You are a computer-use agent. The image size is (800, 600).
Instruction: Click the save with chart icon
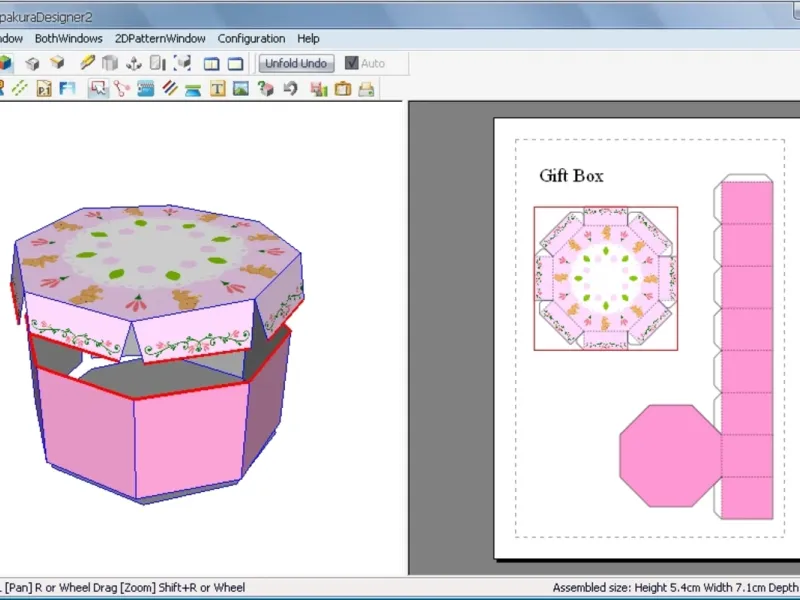tap(319, 89)
